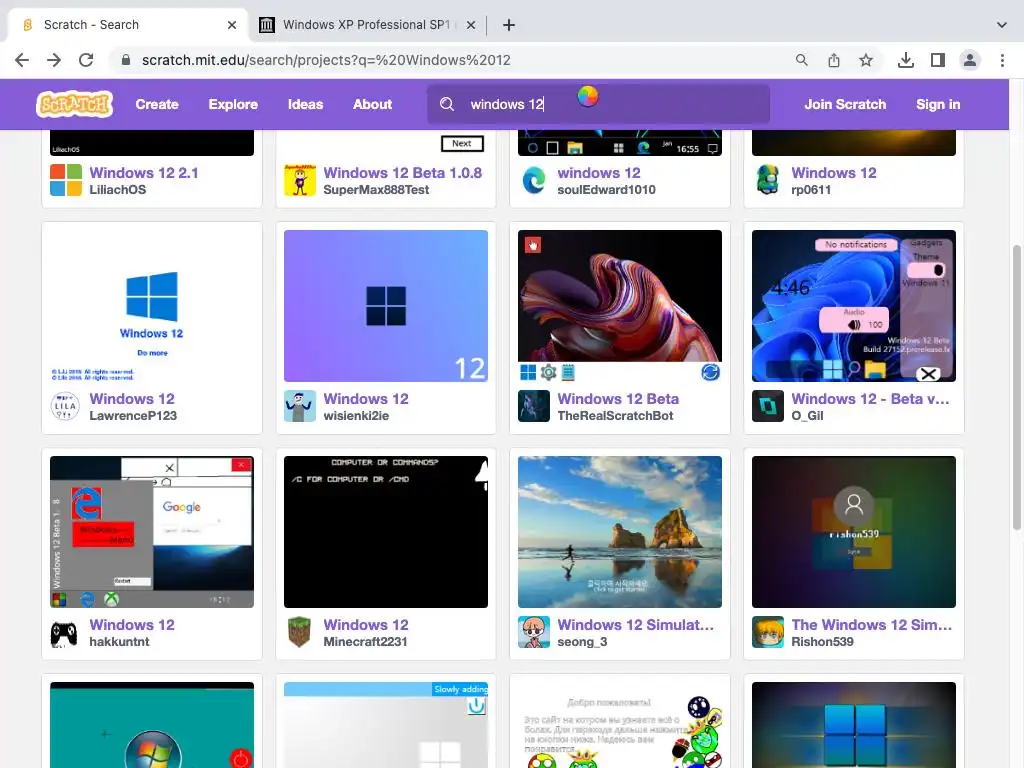Open the browser downloads icon
Viewport: 1024px width, 768px height.
coord(906,60)
